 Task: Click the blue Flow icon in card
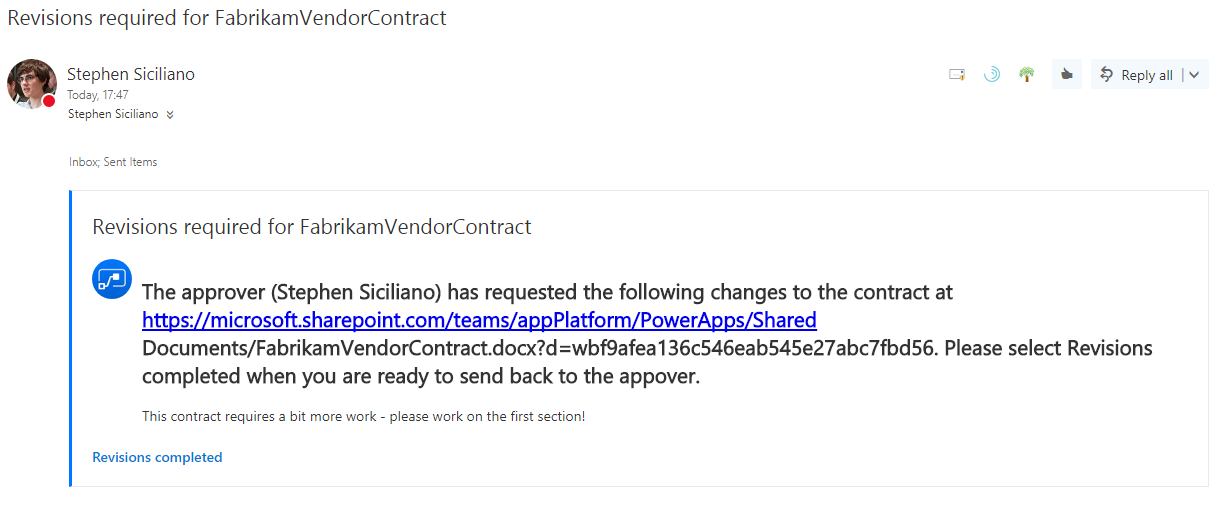pos(112,279)
